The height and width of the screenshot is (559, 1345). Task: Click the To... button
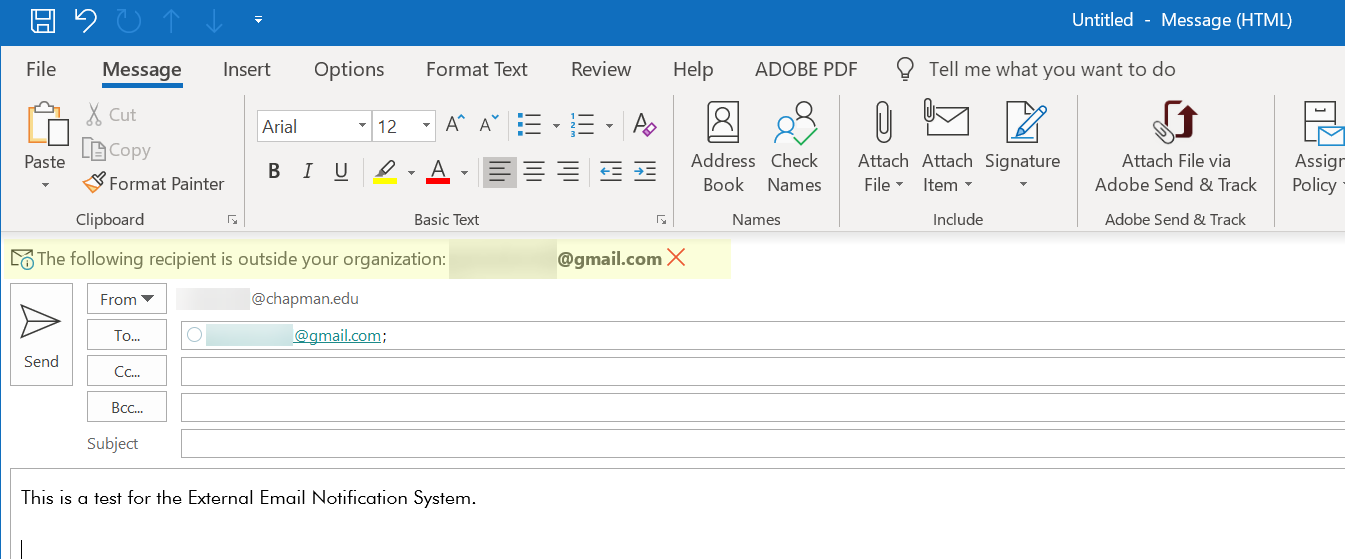[x=126, y=336]
